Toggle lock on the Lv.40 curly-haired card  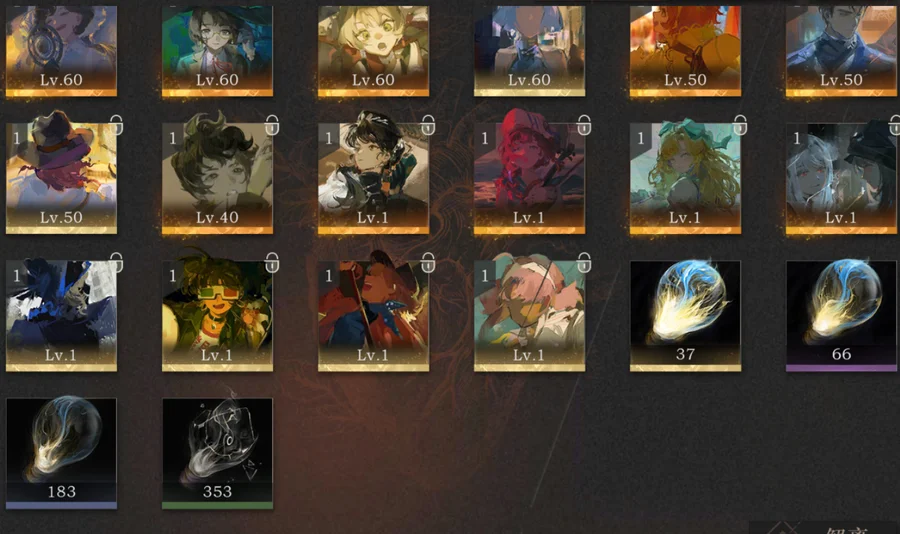[x=272, y=125]
